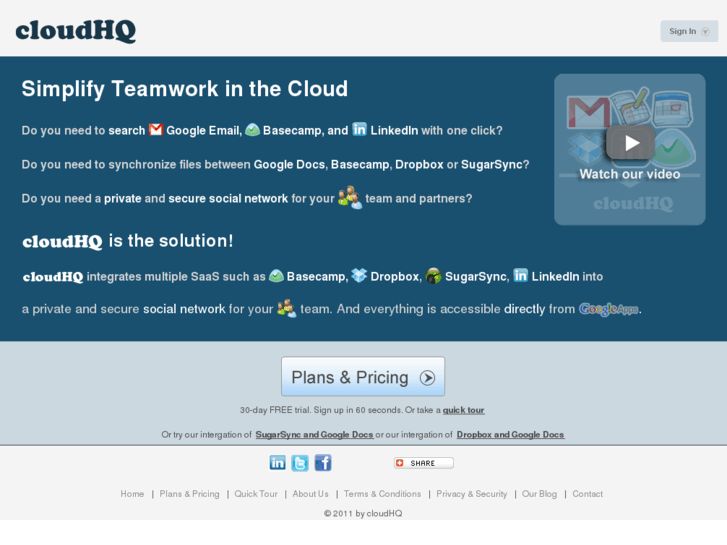Click the LinkedIn icon in the search sentence
Viewport: 727px width, 545px height.
[x=359, y=129]
